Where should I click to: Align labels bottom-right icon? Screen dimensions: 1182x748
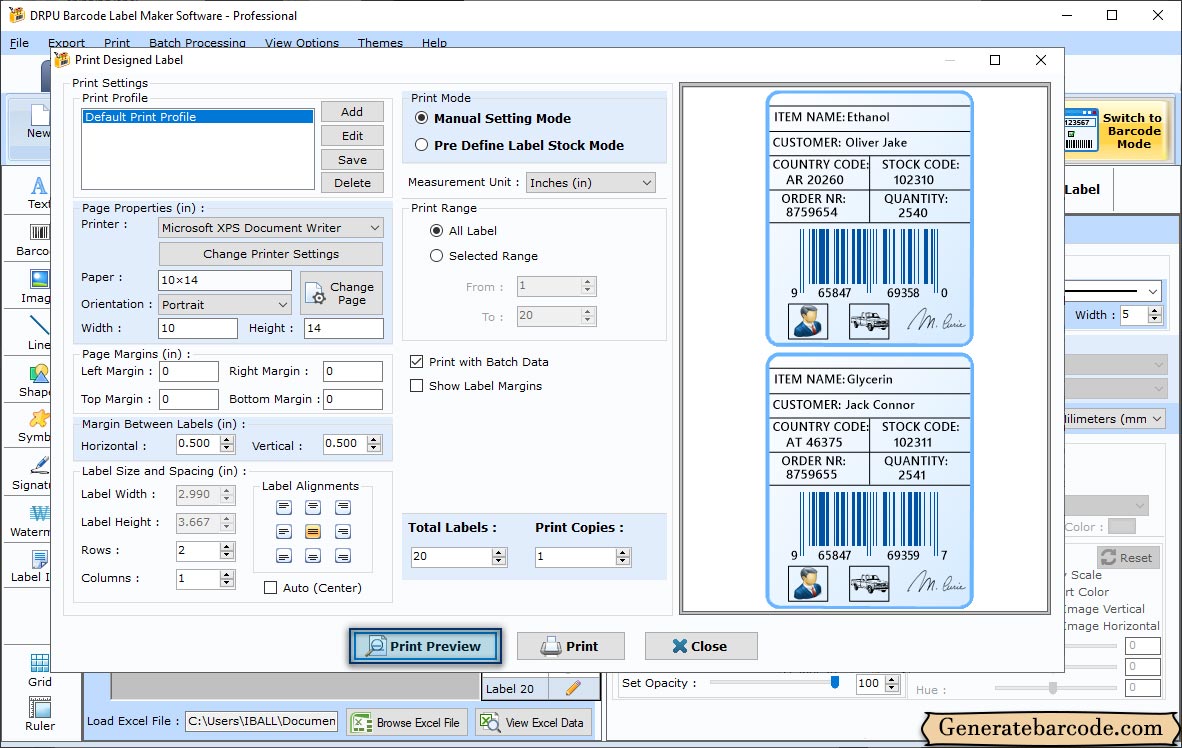tap(343, 556)
